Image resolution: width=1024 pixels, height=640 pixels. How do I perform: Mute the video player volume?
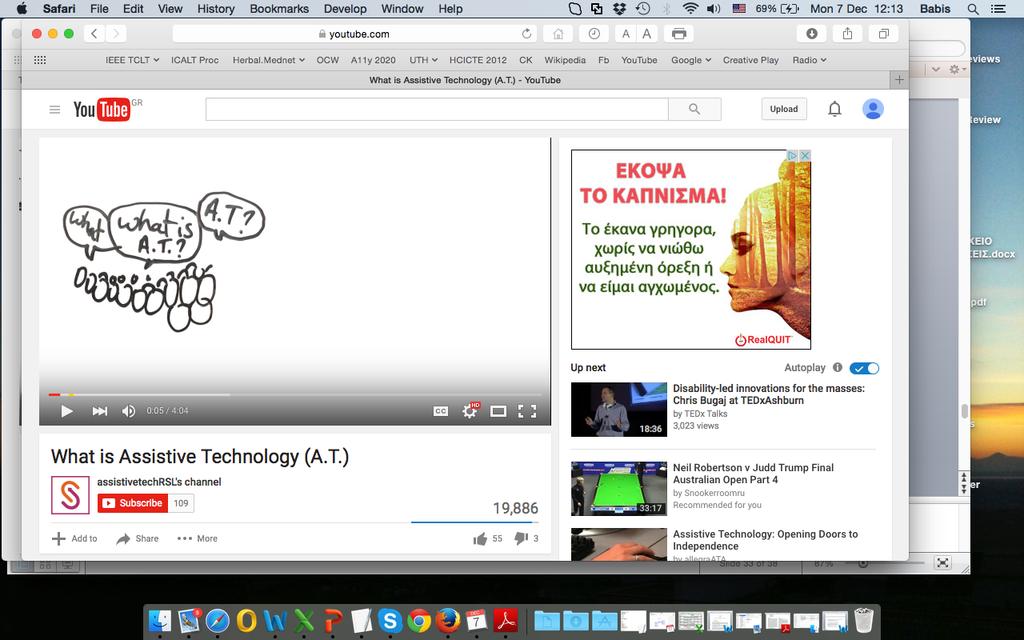click(129, 411)
